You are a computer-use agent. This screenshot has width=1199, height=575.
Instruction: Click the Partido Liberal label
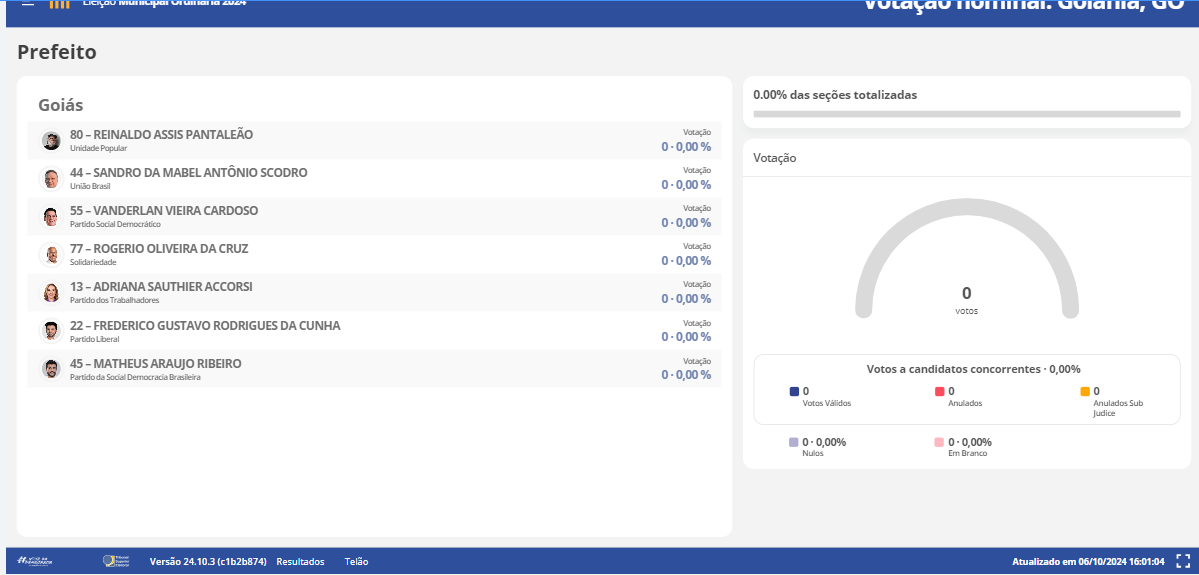tap(95, 339)
